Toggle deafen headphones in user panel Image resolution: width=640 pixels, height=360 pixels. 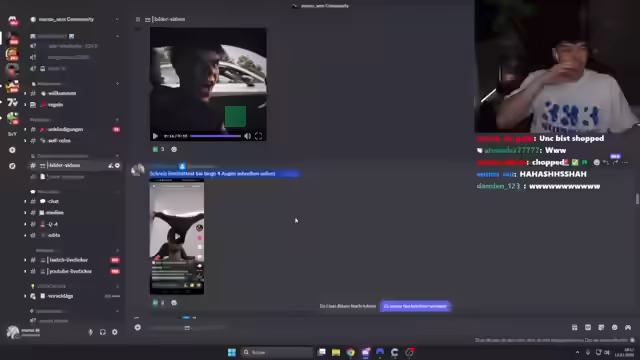[102, 332]
